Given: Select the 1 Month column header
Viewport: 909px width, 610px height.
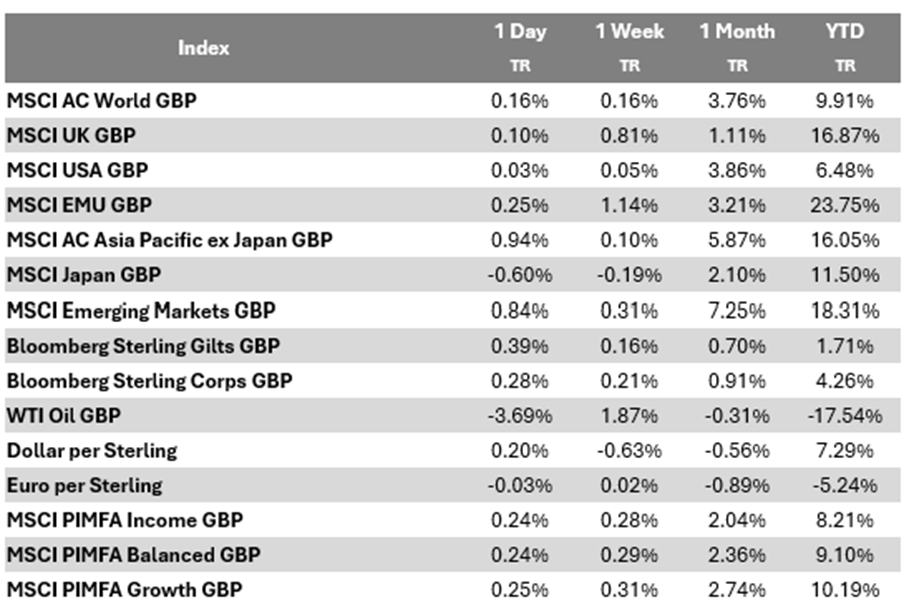Looking at the screenshot, I should tap(737, 32).
